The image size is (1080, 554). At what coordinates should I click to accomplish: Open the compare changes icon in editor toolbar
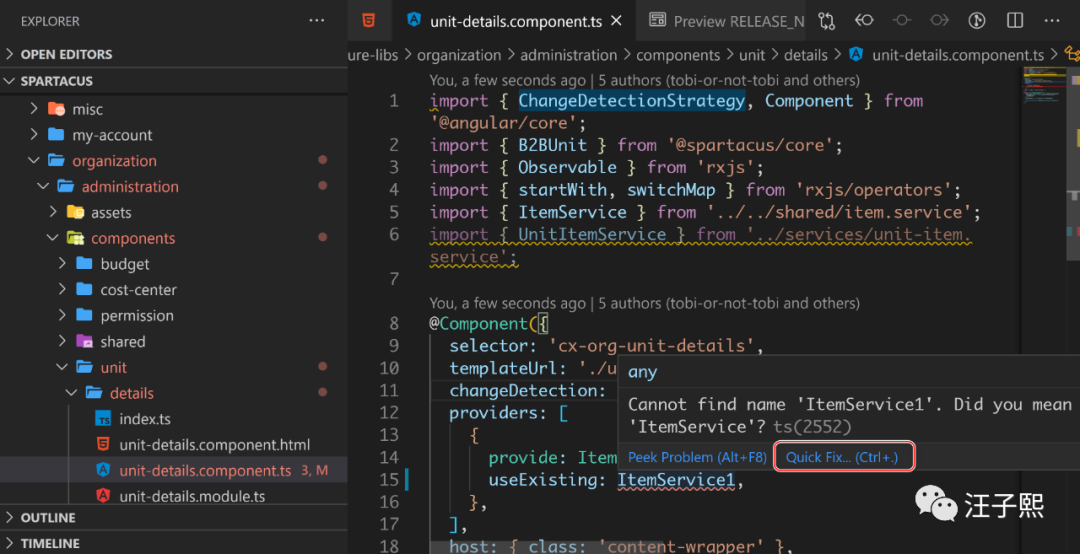(827, 21)
